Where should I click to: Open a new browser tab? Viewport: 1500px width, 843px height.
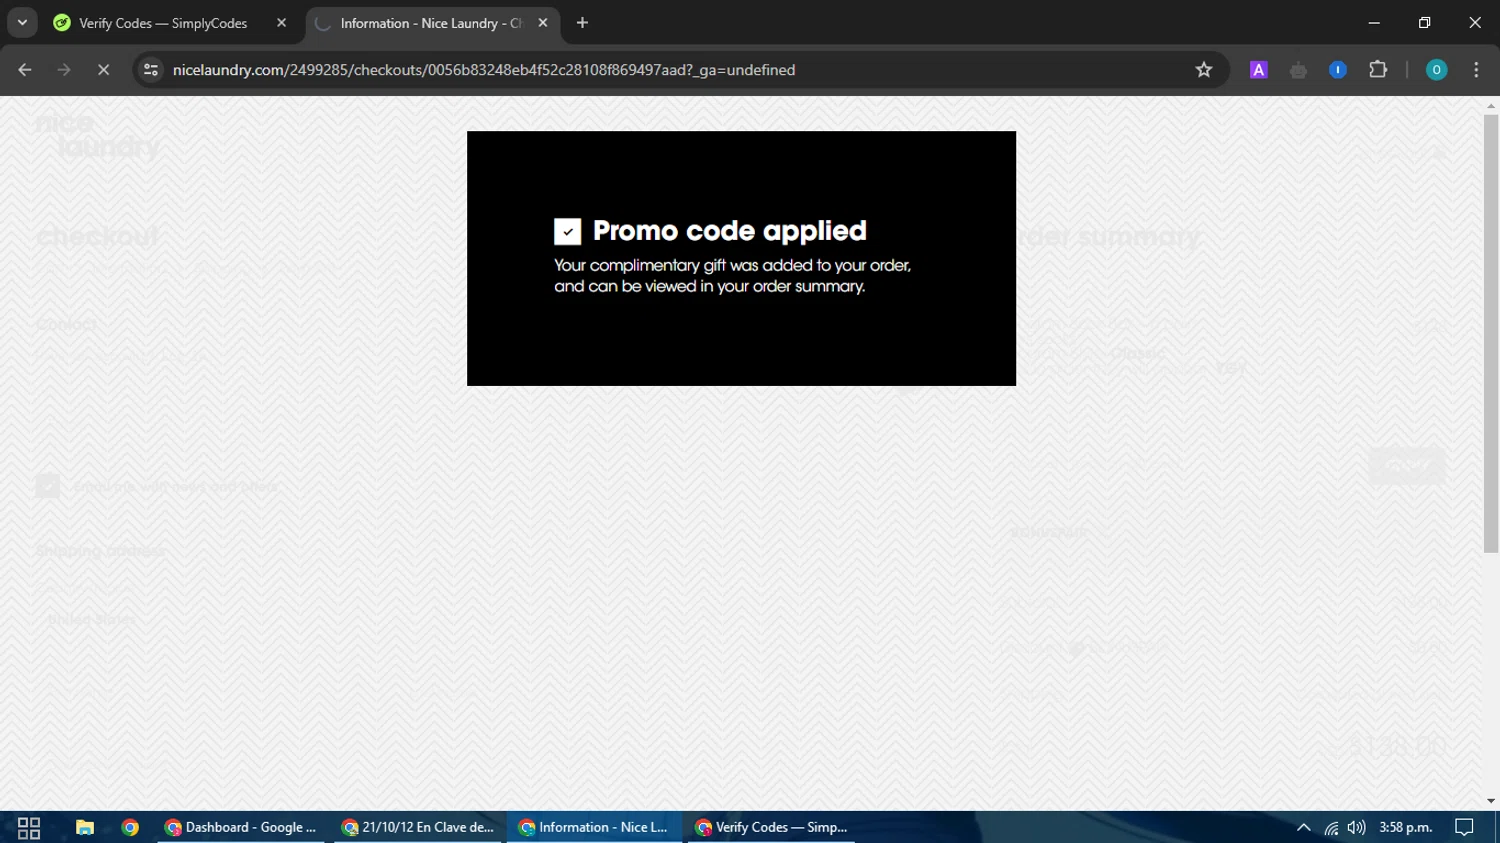point(582,23)
